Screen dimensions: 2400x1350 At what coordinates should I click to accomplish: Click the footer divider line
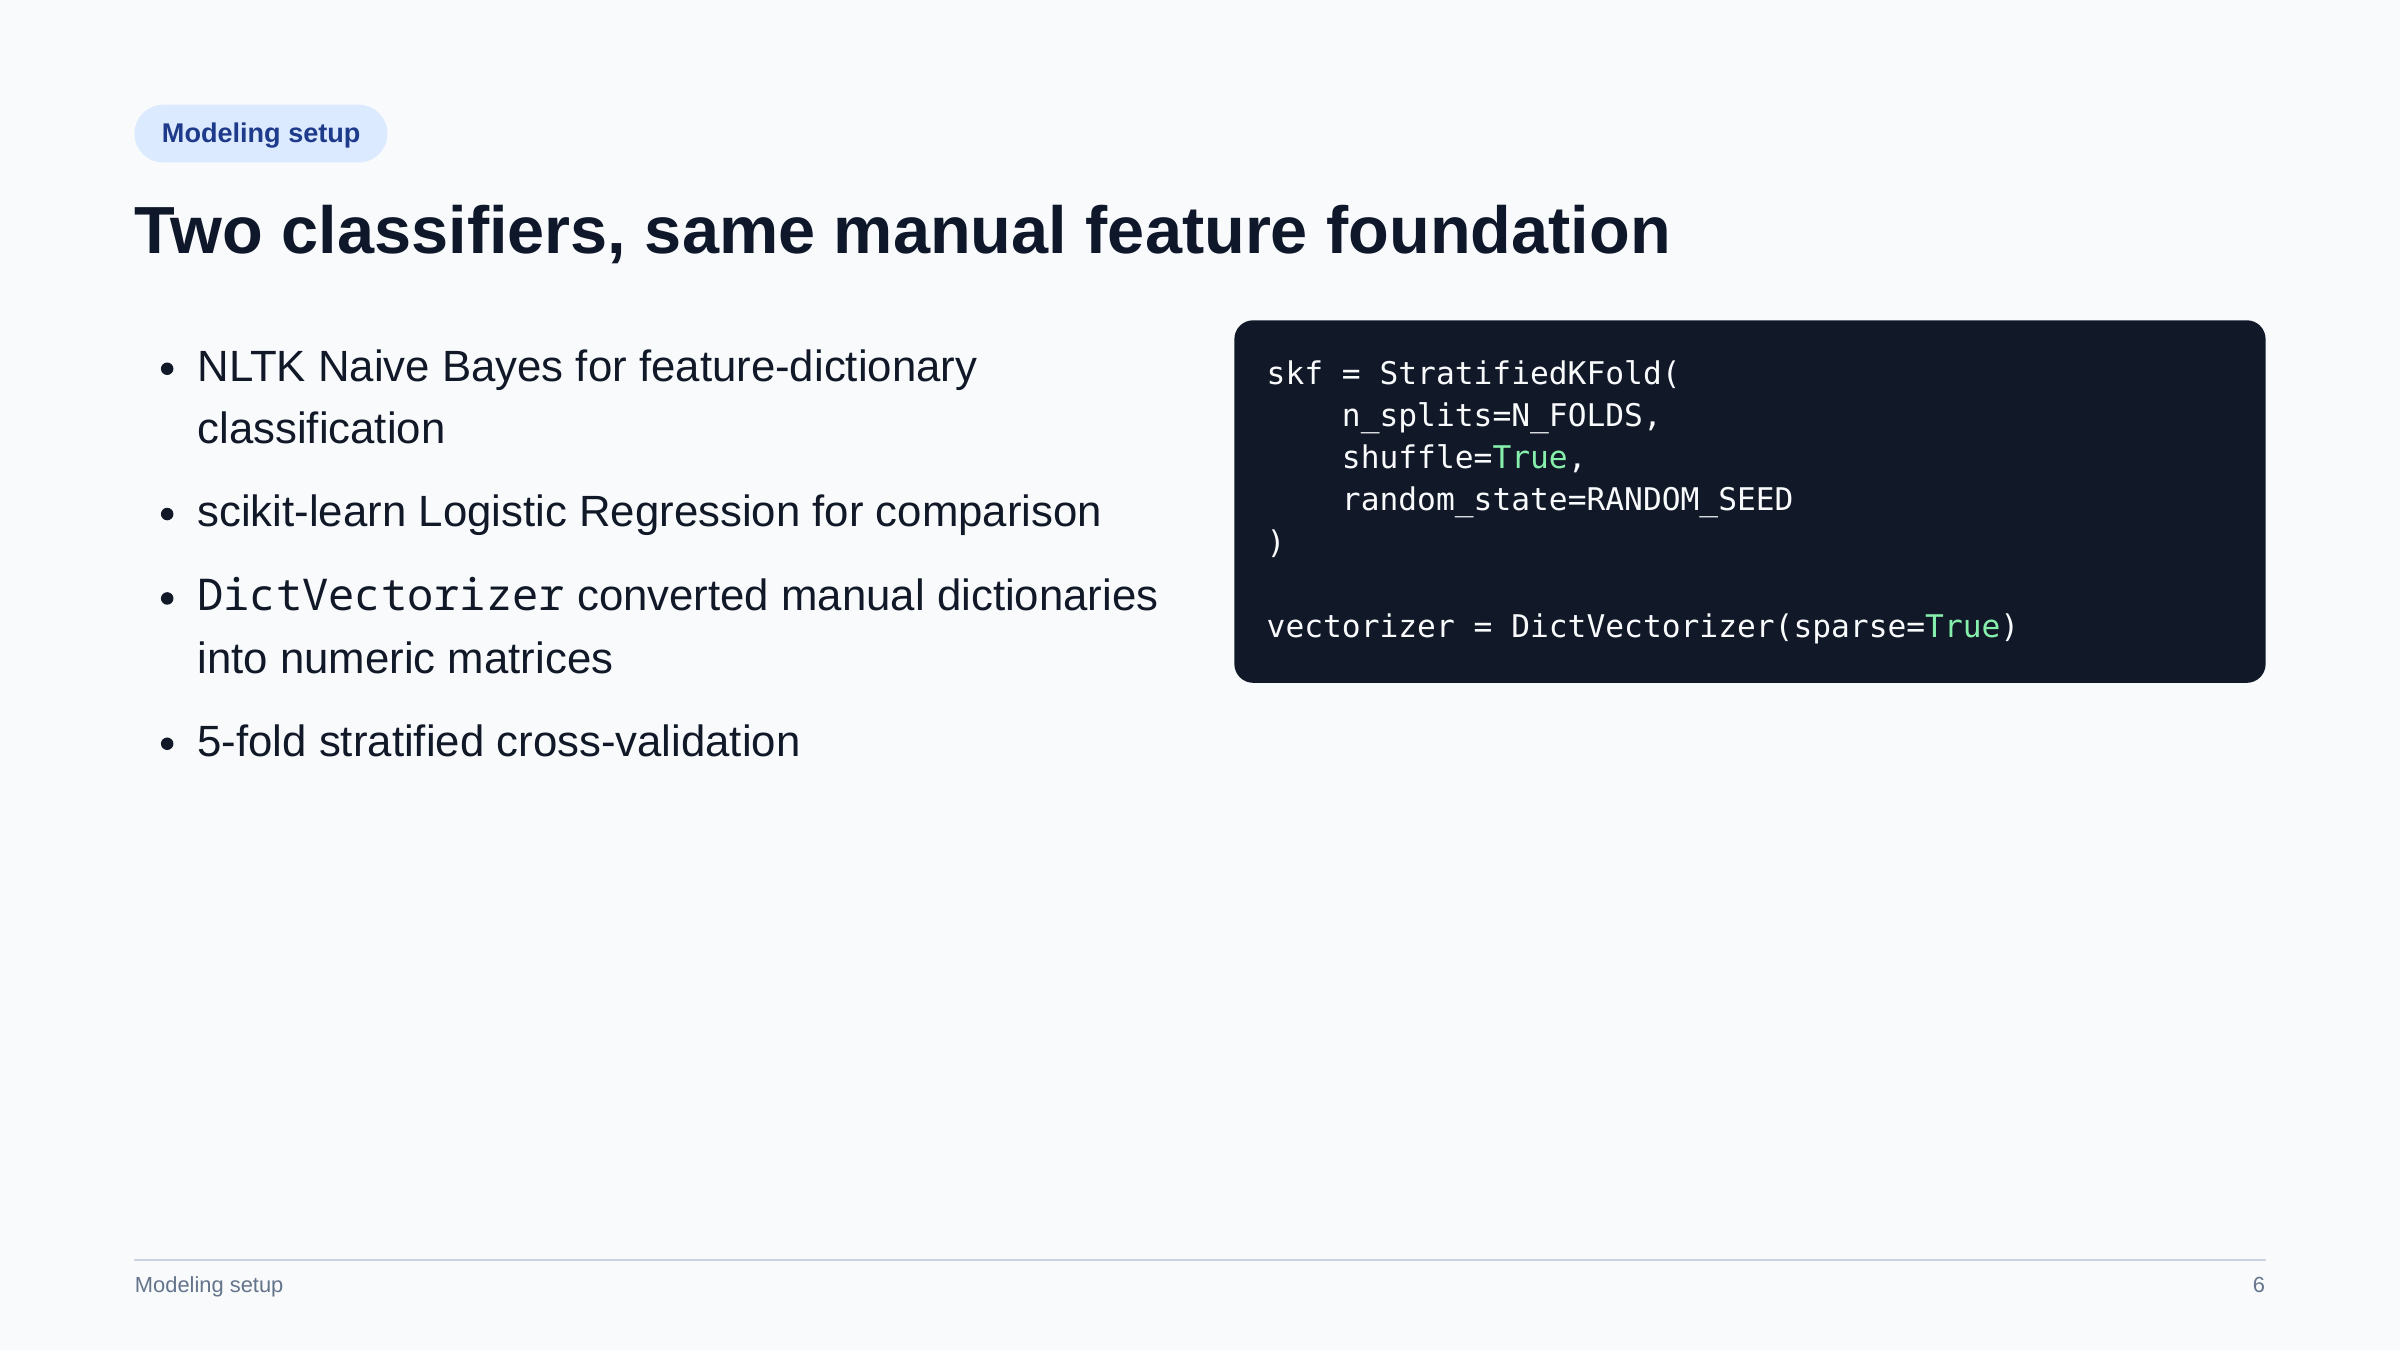[1200, 1260]
